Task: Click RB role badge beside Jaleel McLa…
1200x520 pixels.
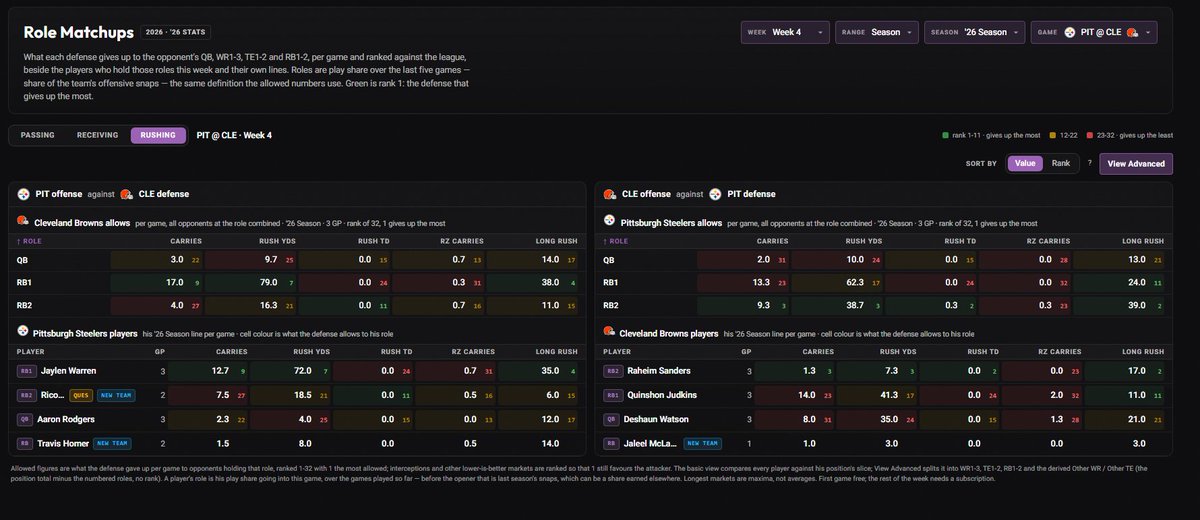Action: pos(613,442)
